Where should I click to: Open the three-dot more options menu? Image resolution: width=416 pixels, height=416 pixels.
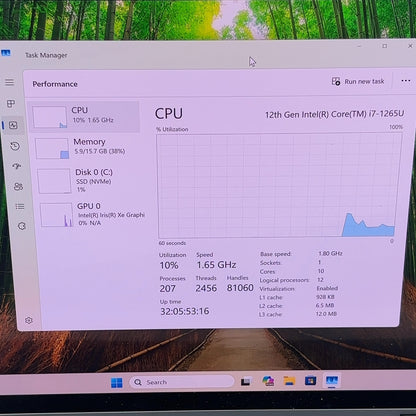pyautogui.click(x=406, y=81)
